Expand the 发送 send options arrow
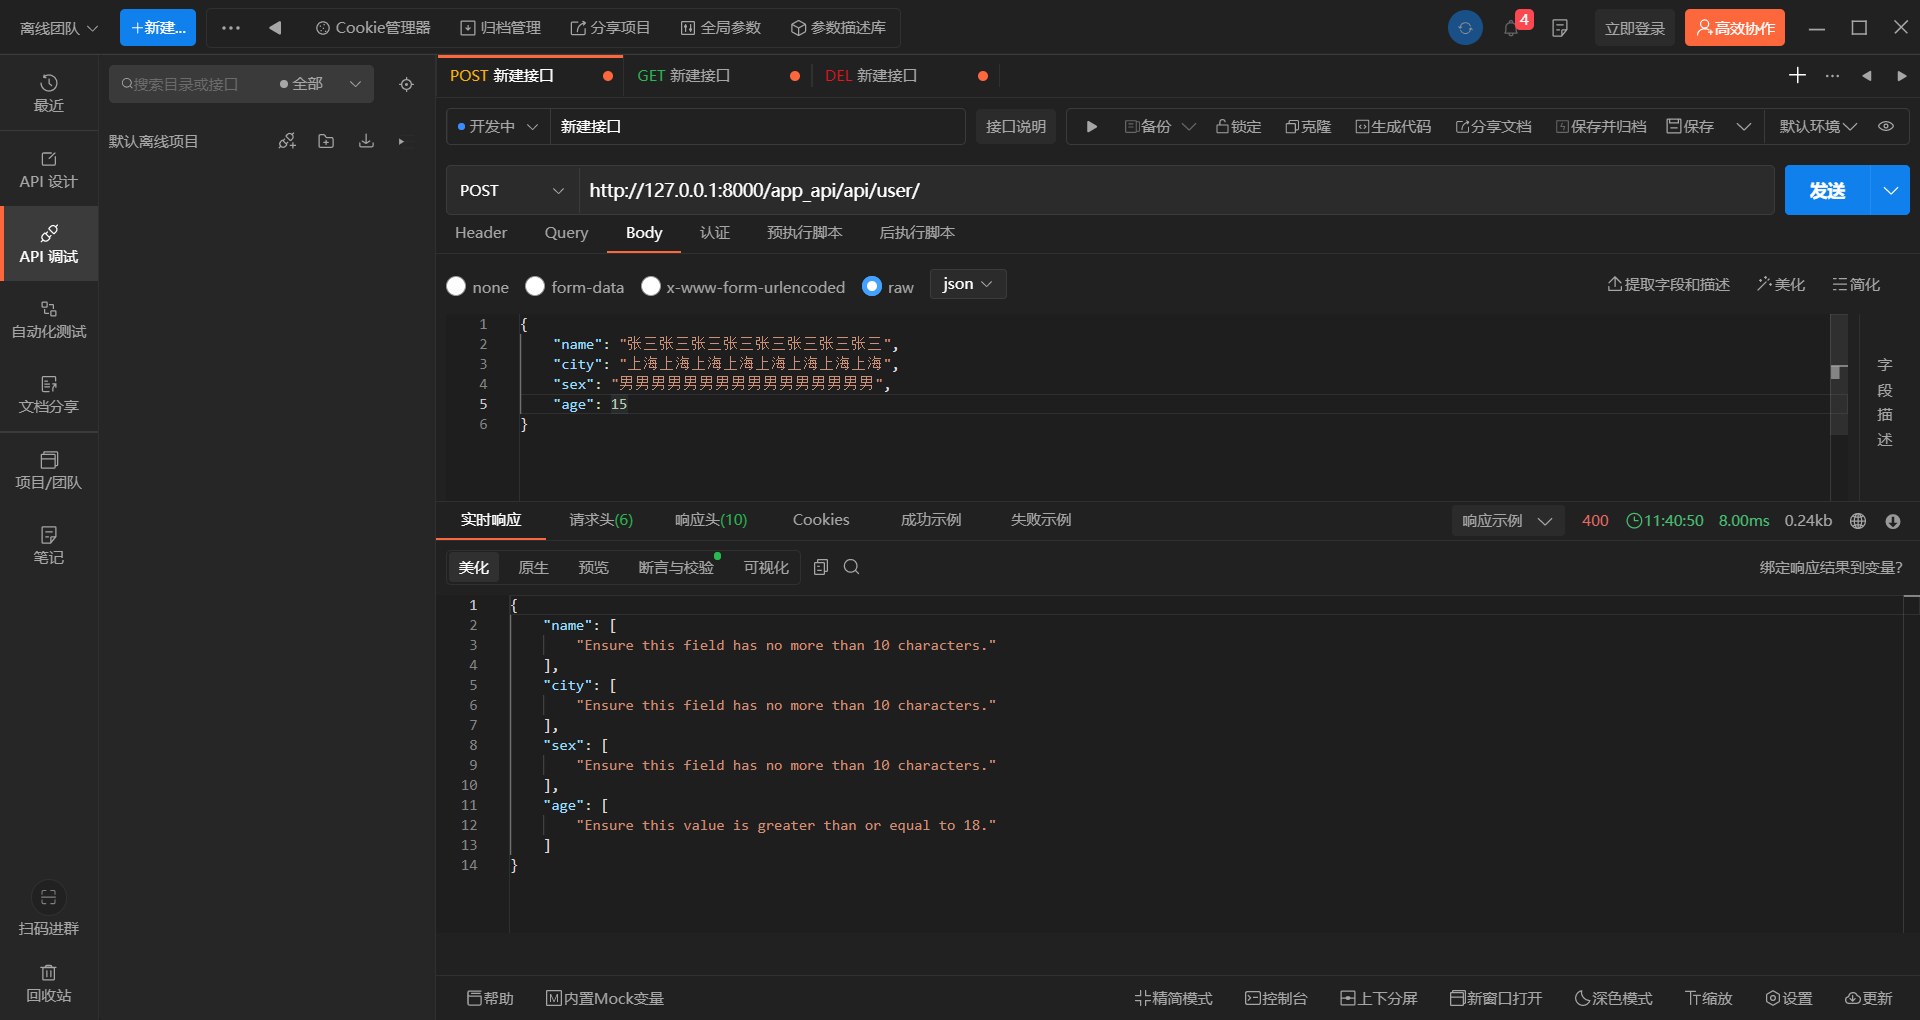Image resolution: width=1920 pixels, height=1020 pixels. pos(1890,190)
